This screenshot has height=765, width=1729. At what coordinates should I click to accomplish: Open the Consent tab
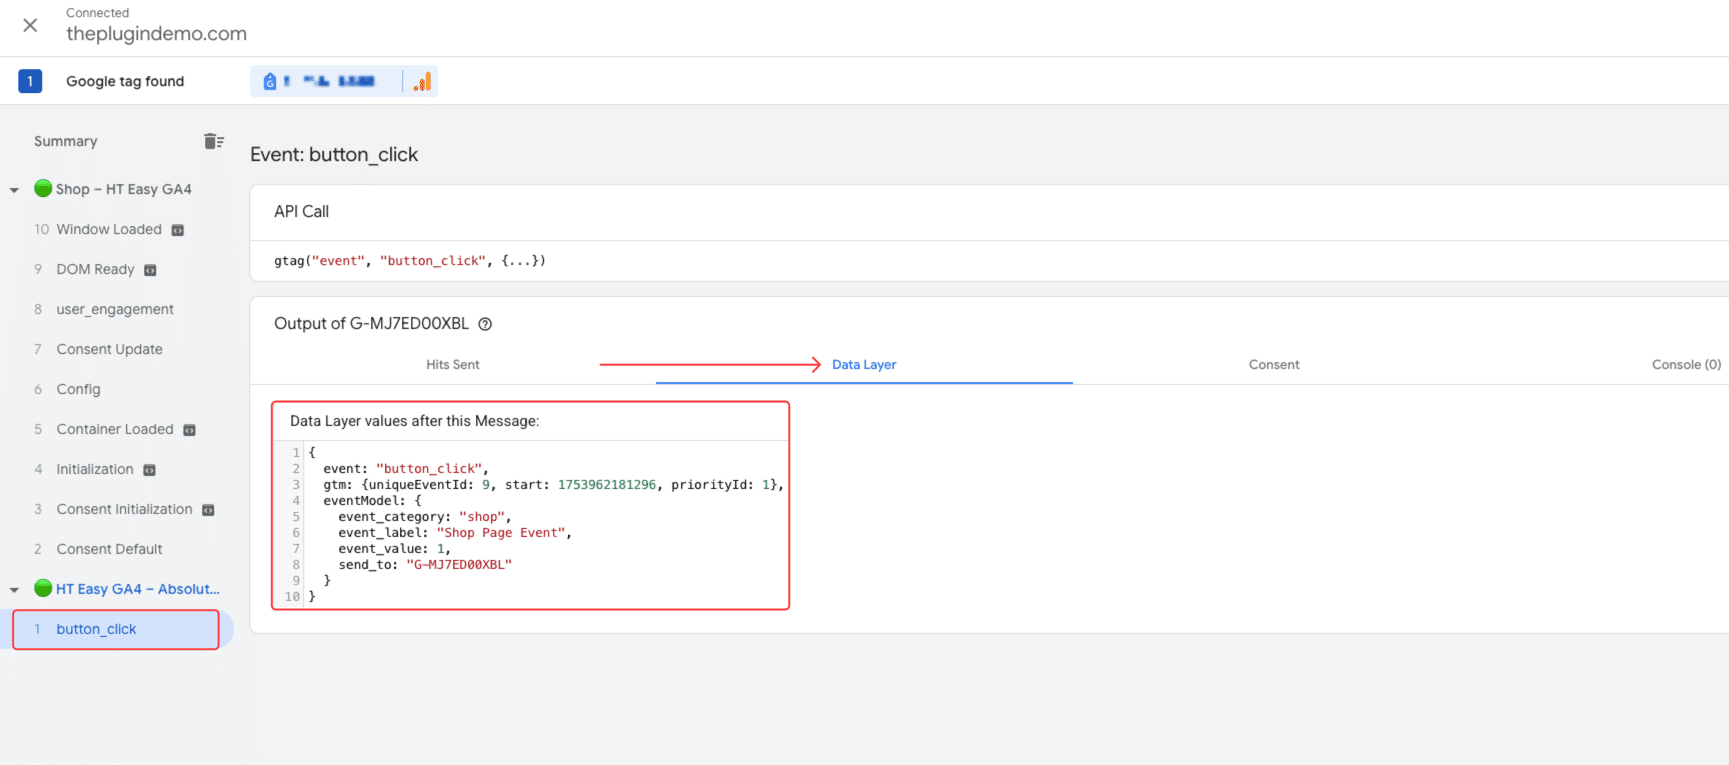1273,365
